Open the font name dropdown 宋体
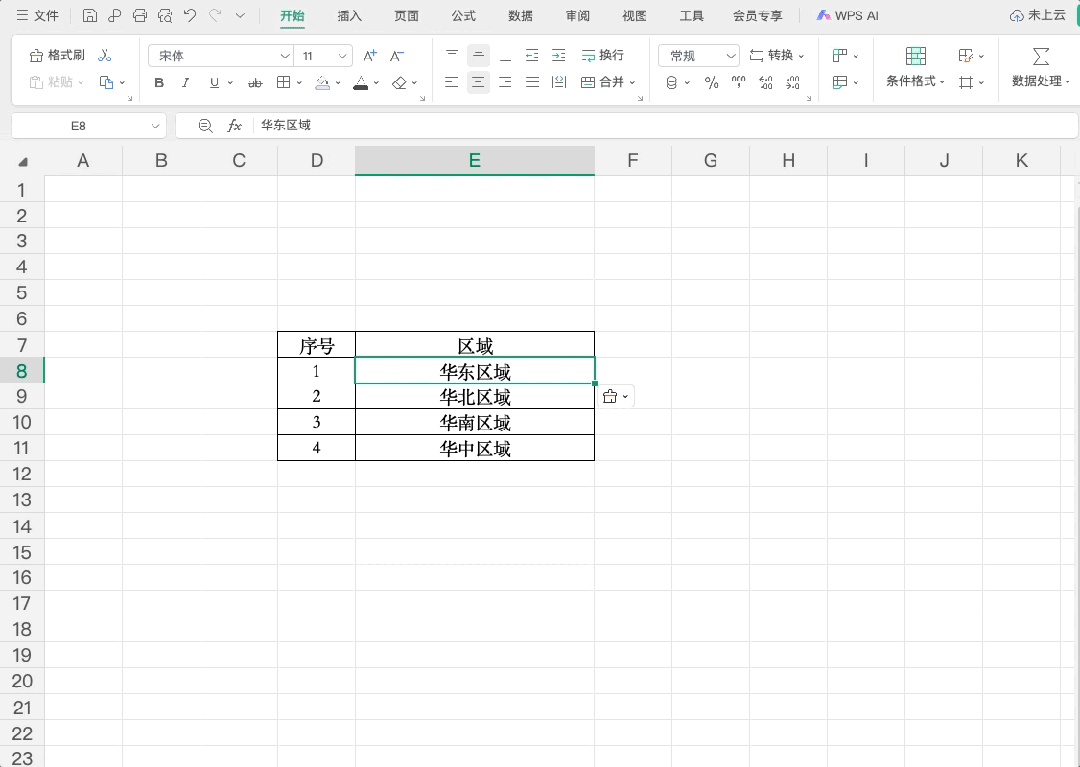The width and height of the screenshot is (1080, 767). (x=220, y=56)
